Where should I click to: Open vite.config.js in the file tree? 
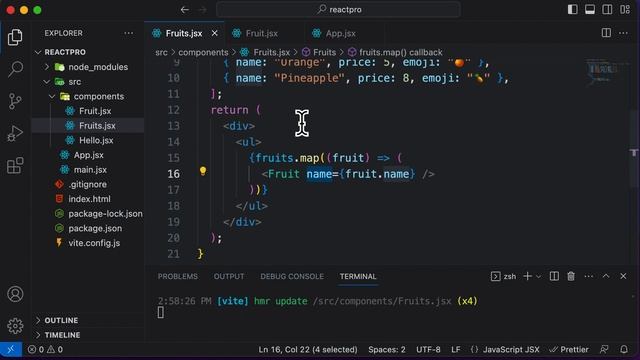click(x=88, y=243)
